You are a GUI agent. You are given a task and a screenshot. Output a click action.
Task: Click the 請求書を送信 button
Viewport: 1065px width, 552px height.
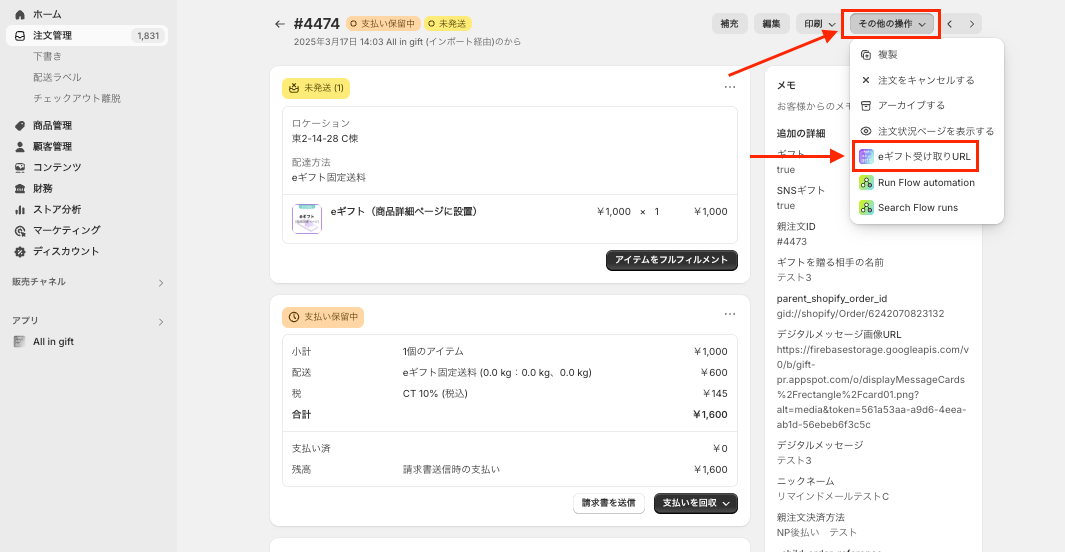pos(609,503)
